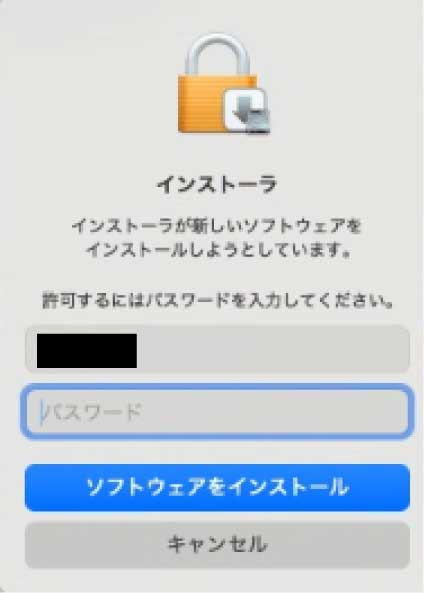Confirm installation with the blue install button
Screen dimensions: 424x593
[217, 487]
